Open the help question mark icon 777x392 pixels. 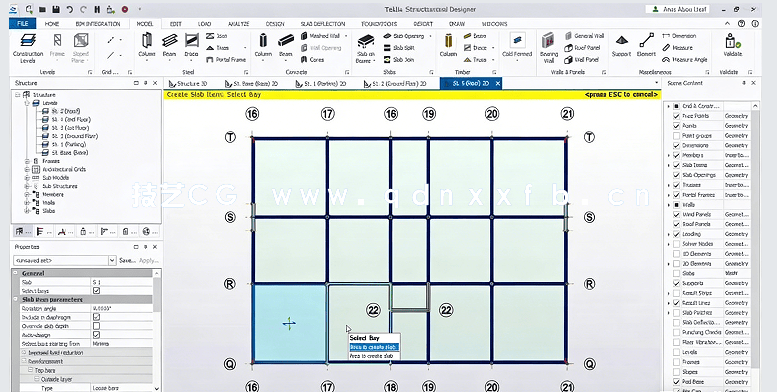(x=741, y=23)
